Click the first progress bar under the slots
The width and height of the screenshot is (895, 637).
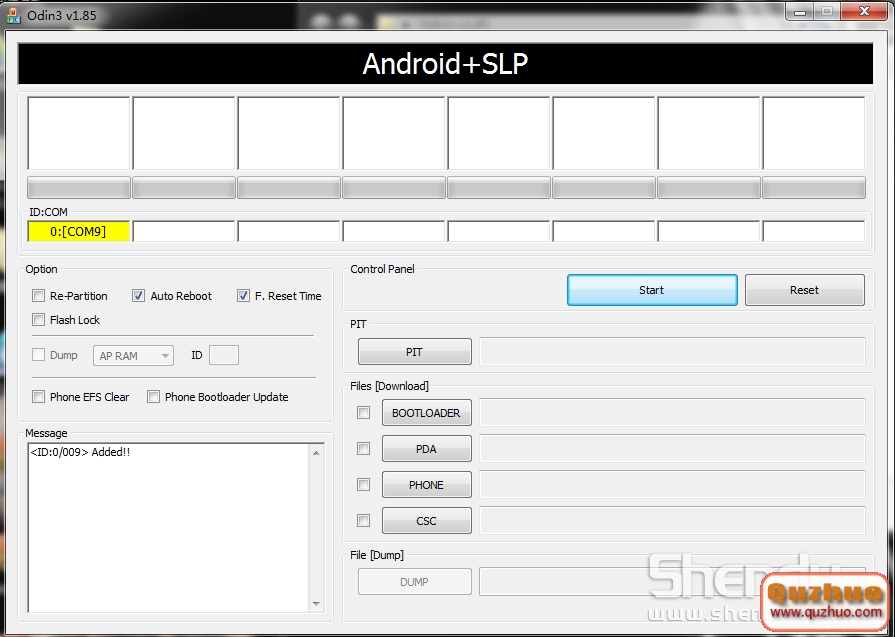click(x=79, y=187)
